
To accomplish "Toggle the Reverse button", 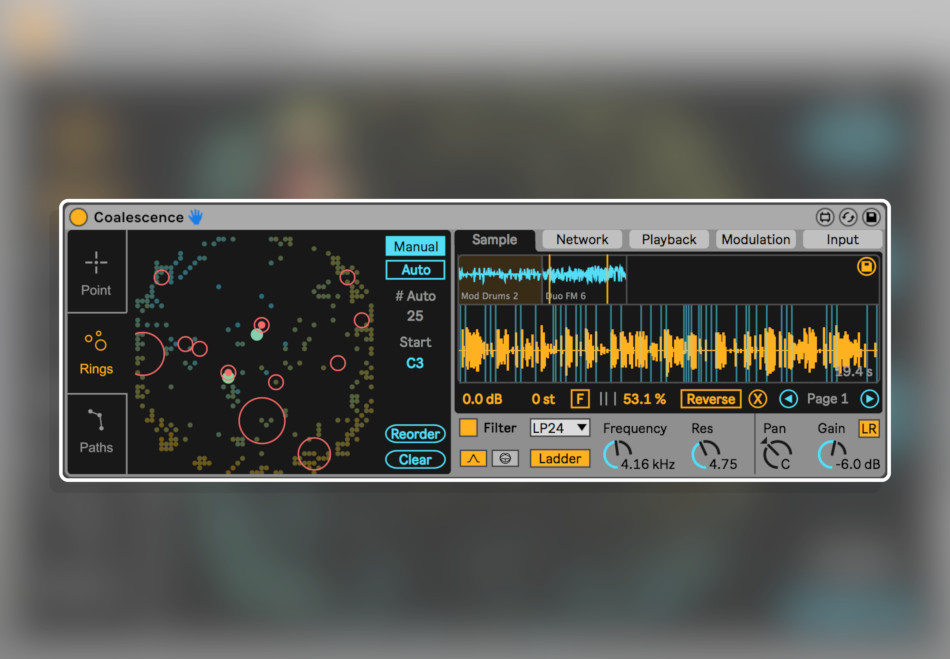I will pos(711,399).
